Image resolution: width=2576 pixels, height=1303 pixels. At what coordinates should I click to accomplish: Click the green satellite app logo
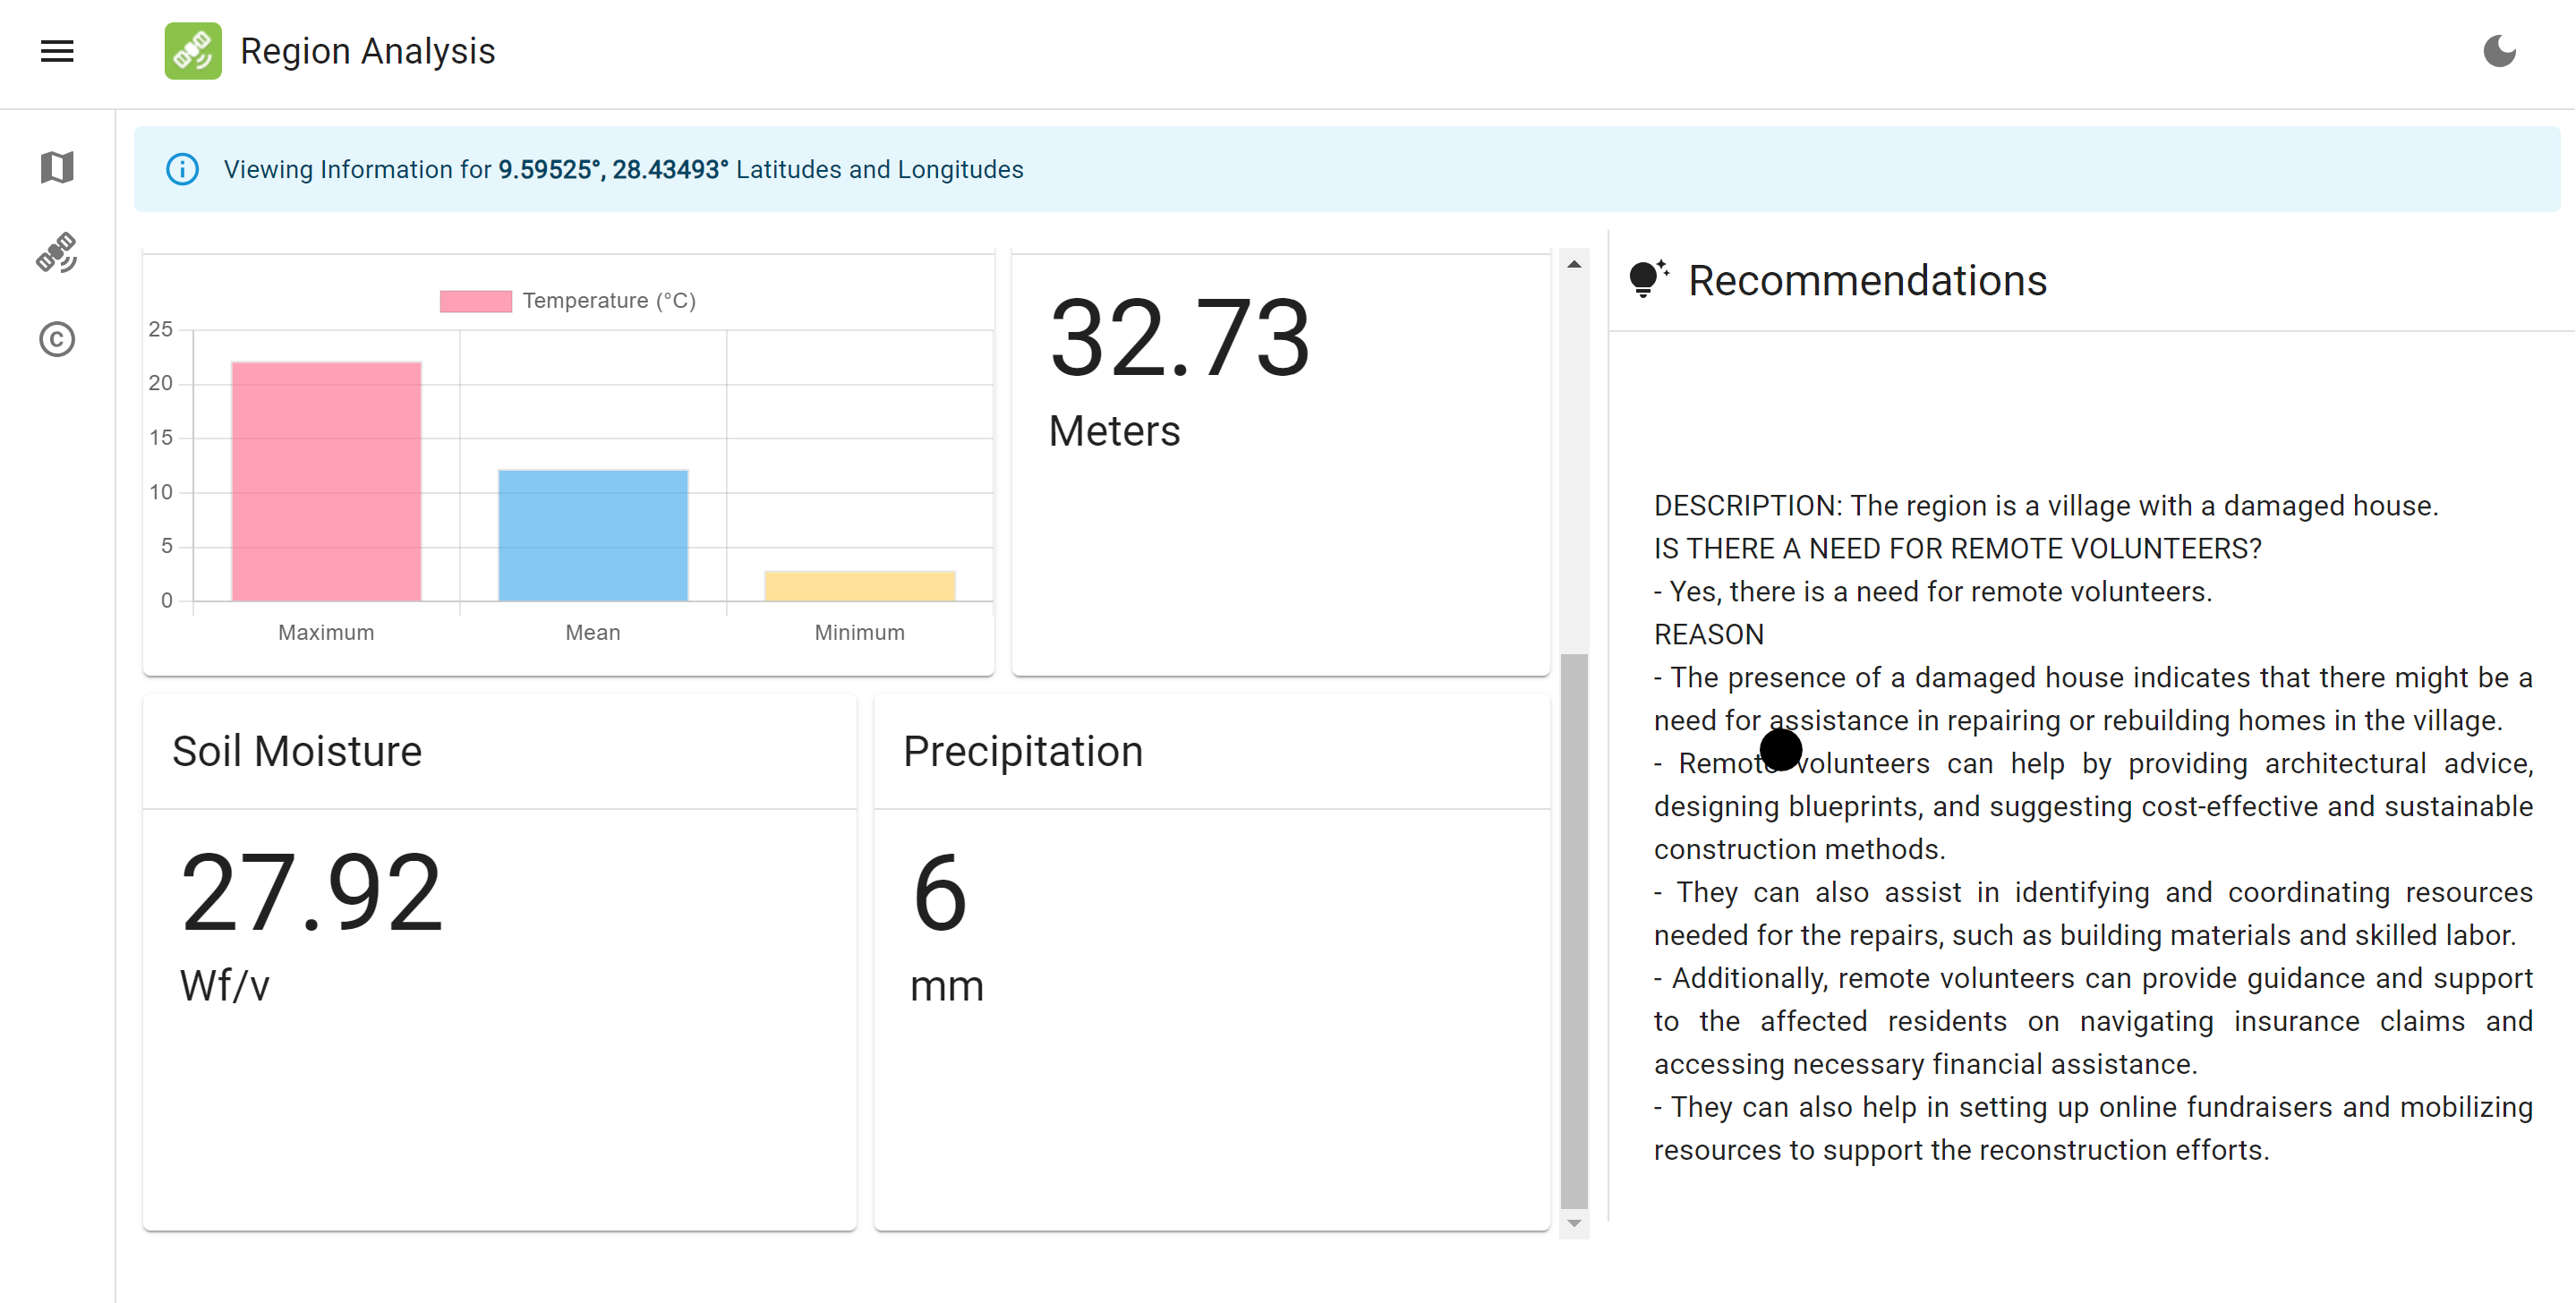[x=193, y=51]
